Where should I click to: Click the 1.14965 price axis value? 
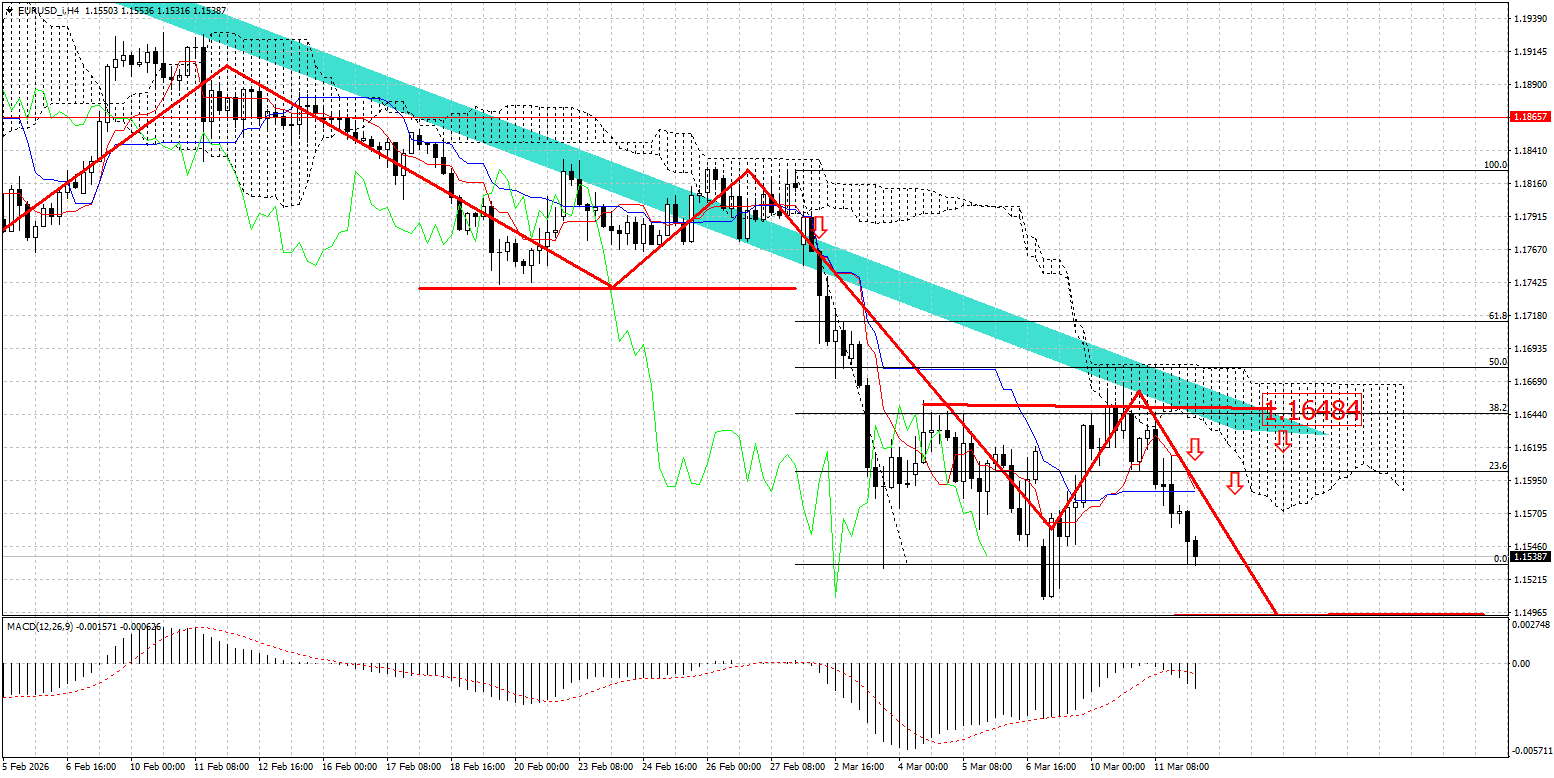[x=1530, y=613]
